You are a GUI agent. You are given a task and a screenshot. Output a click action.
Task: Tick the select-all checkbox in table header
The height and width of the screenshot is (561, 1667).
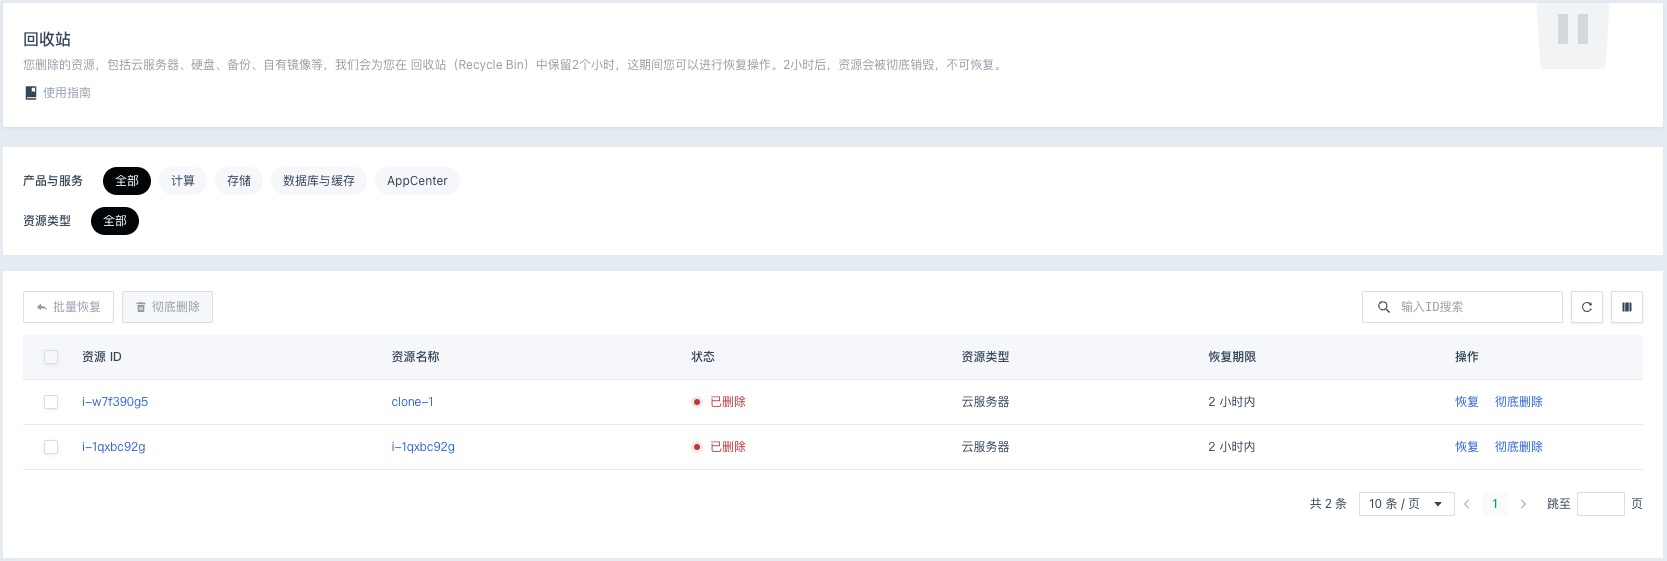51,357
